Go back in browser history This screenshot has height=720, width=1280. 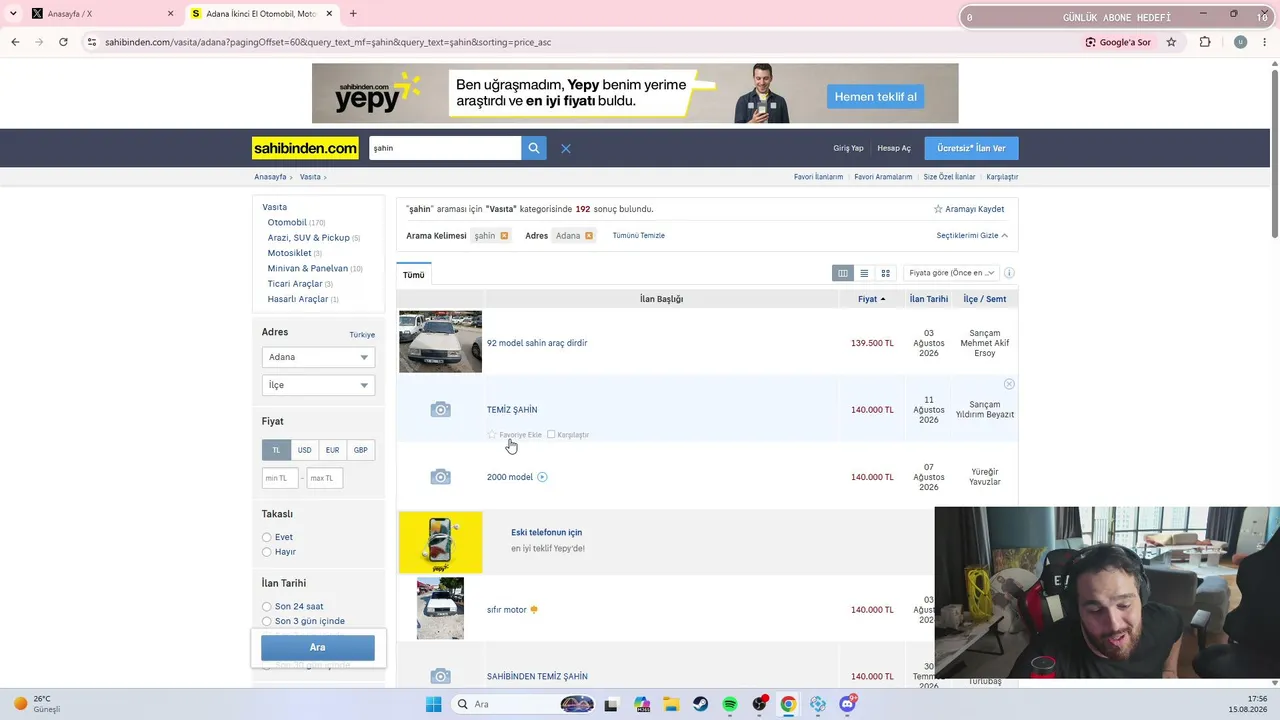(x=15, y=42)
